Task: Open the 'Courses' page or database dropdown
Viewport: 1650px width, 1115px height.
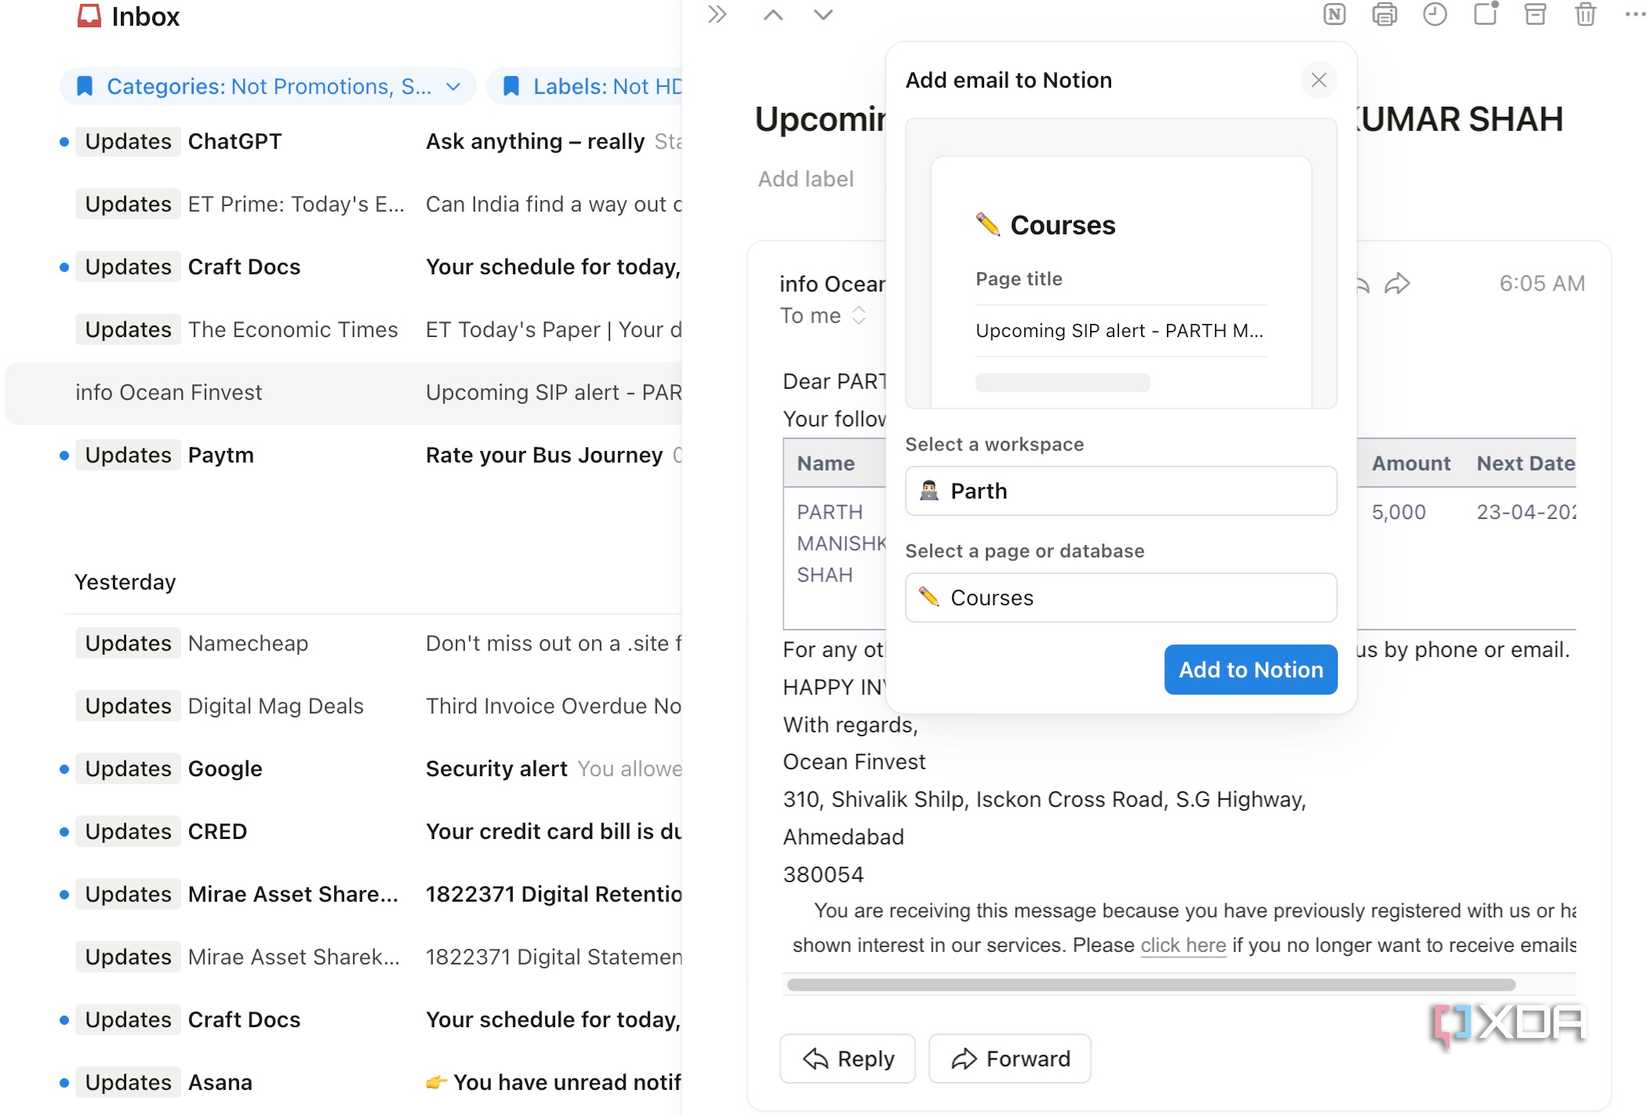Action: 1119,597
